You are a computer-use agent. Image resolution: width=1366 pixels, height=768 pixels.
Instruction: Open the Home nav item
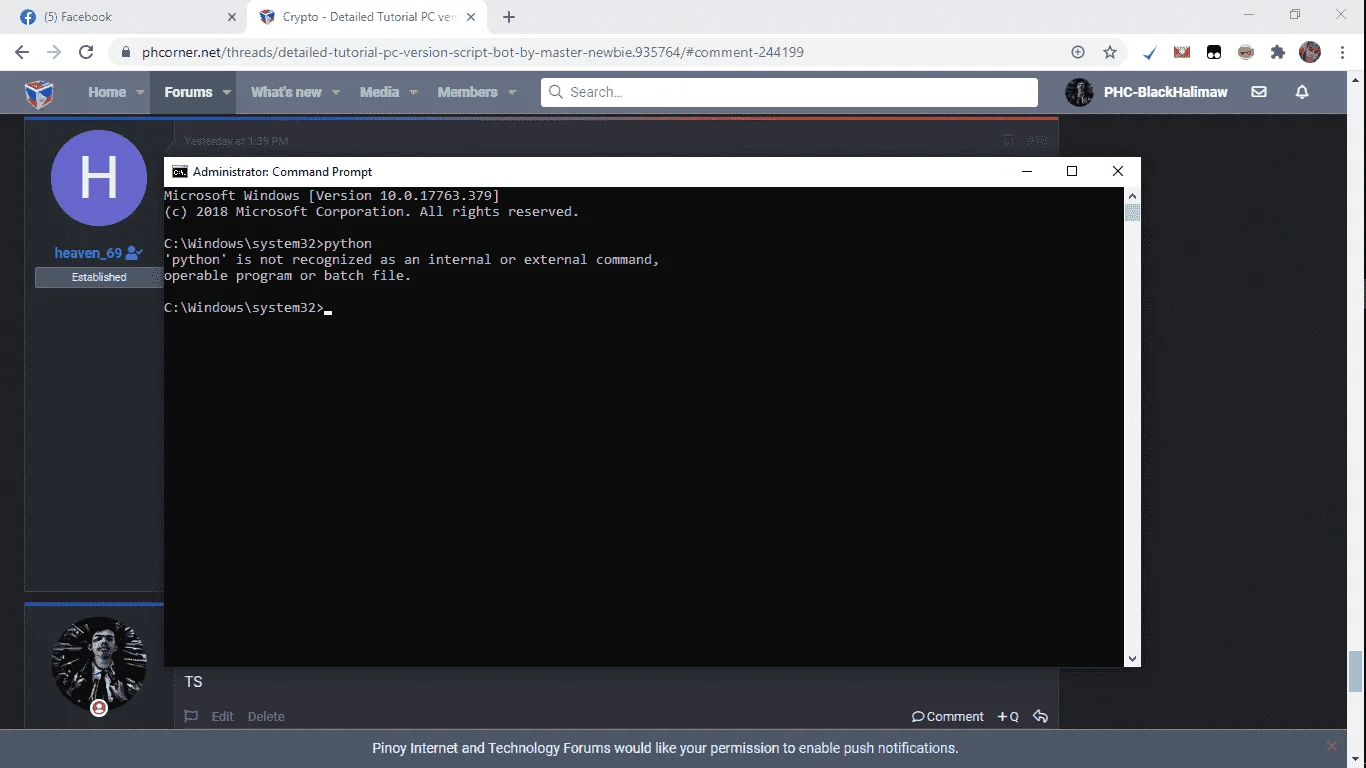tap(106, 92)
